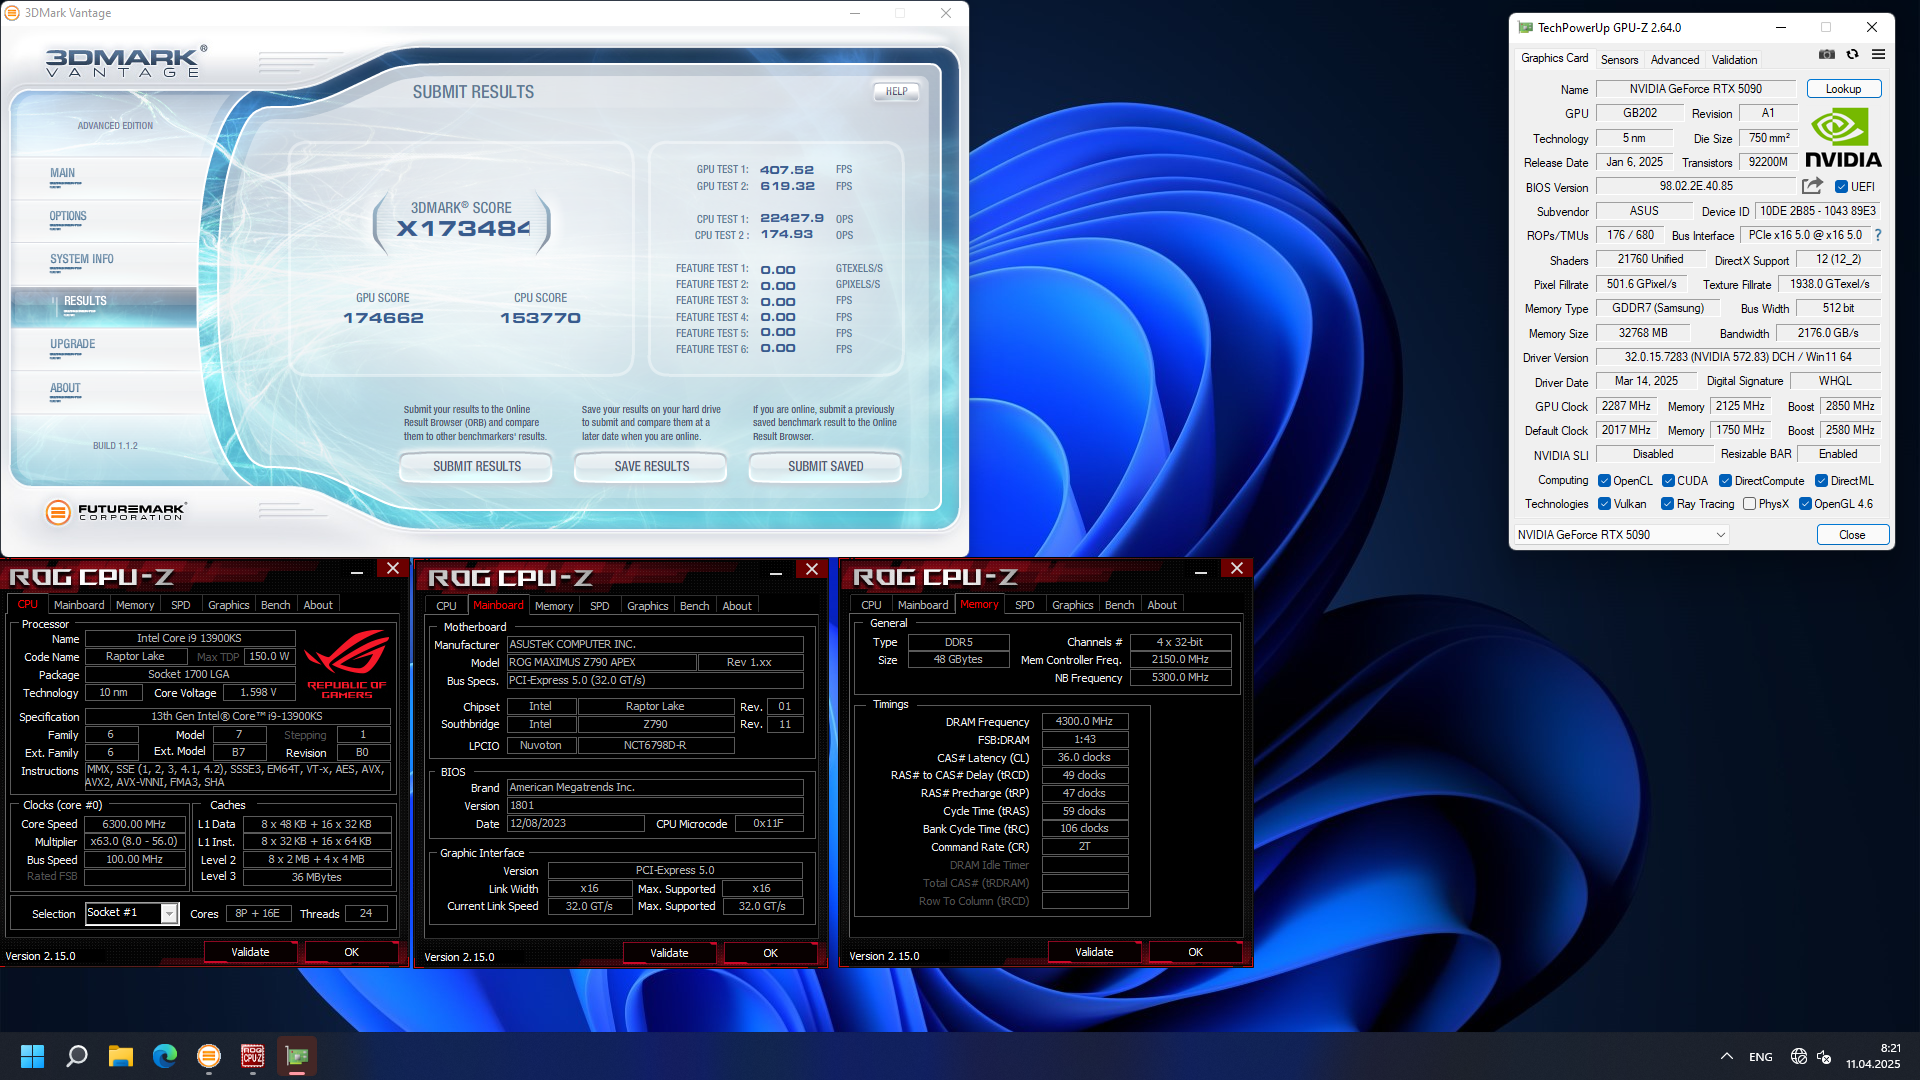Show hidden tray icons chevron
Screen dimensions: 1920x1080
tap(1727, 1056)
